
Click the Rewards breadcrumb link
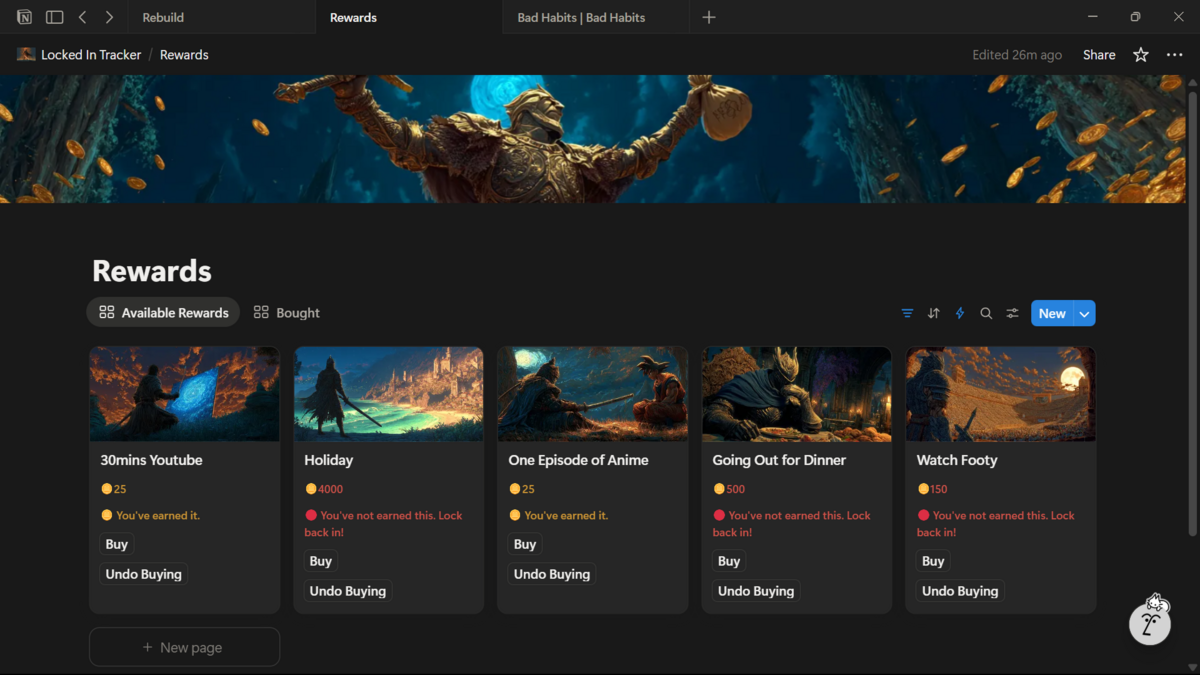[x=184, y=55]
